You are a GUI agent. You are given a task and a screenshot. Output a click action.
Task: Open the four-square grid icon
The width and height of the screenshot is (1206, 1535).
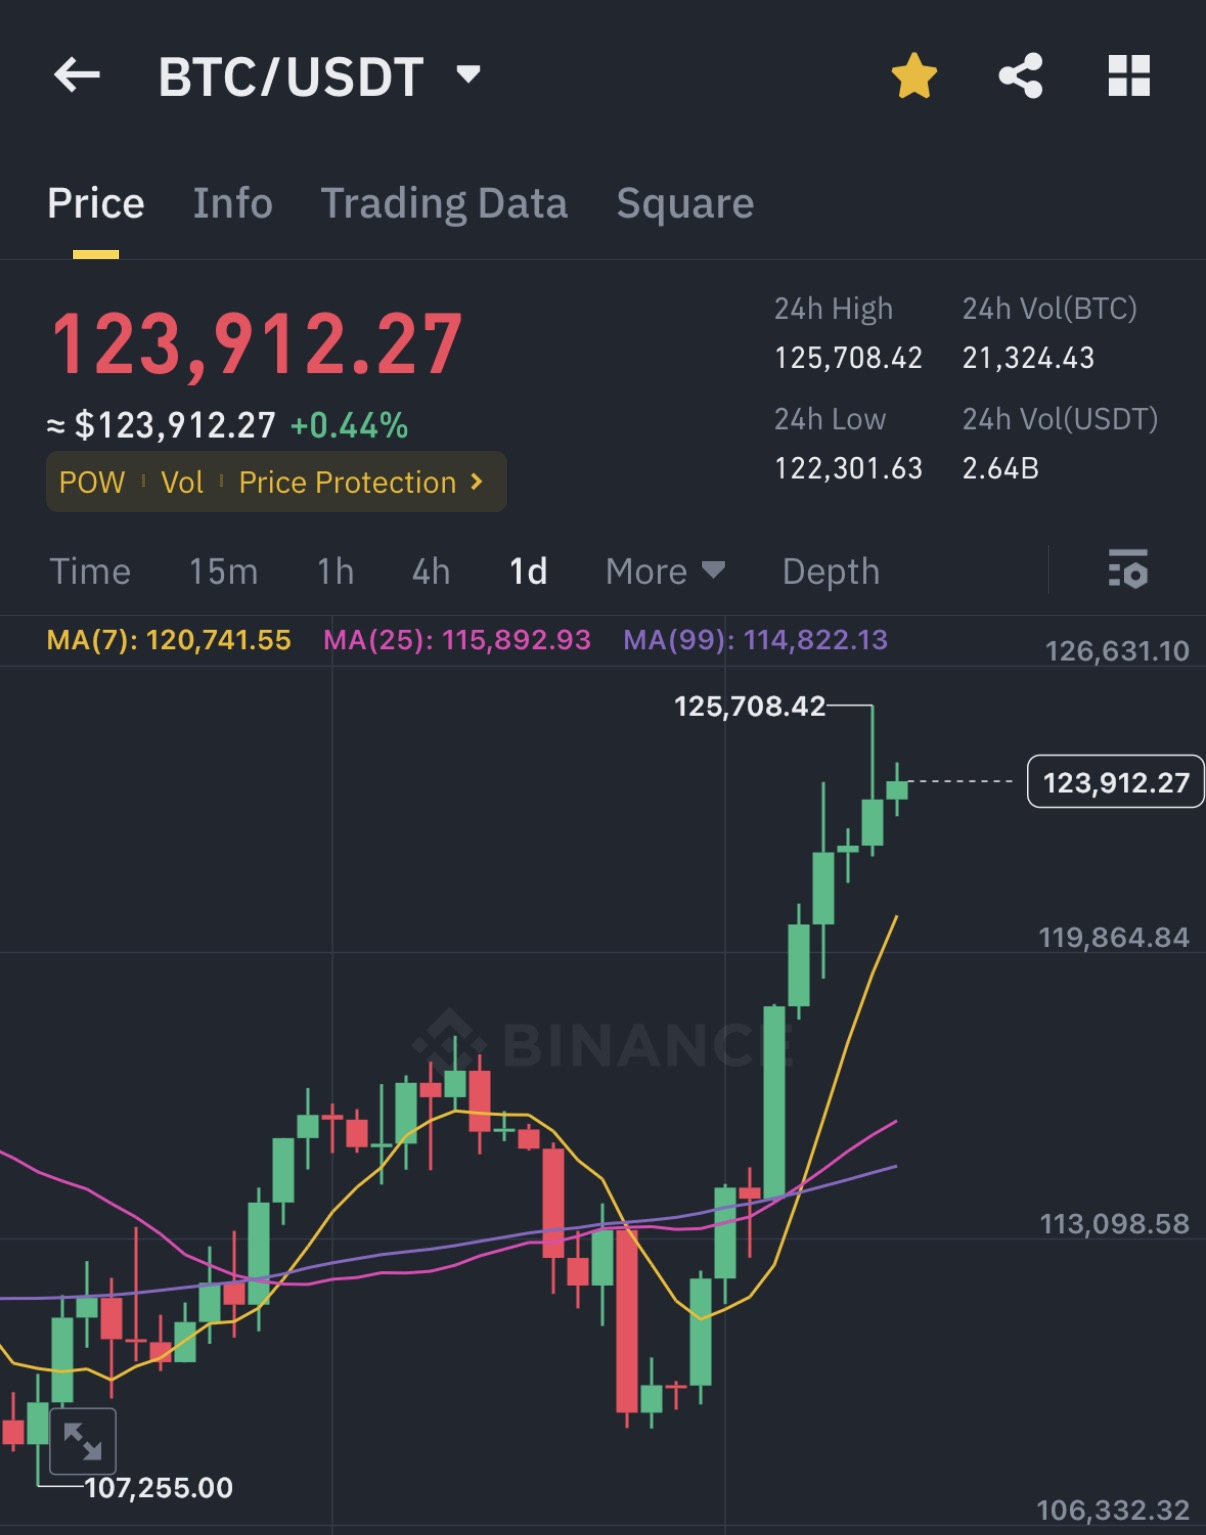tap(1129, 76)
